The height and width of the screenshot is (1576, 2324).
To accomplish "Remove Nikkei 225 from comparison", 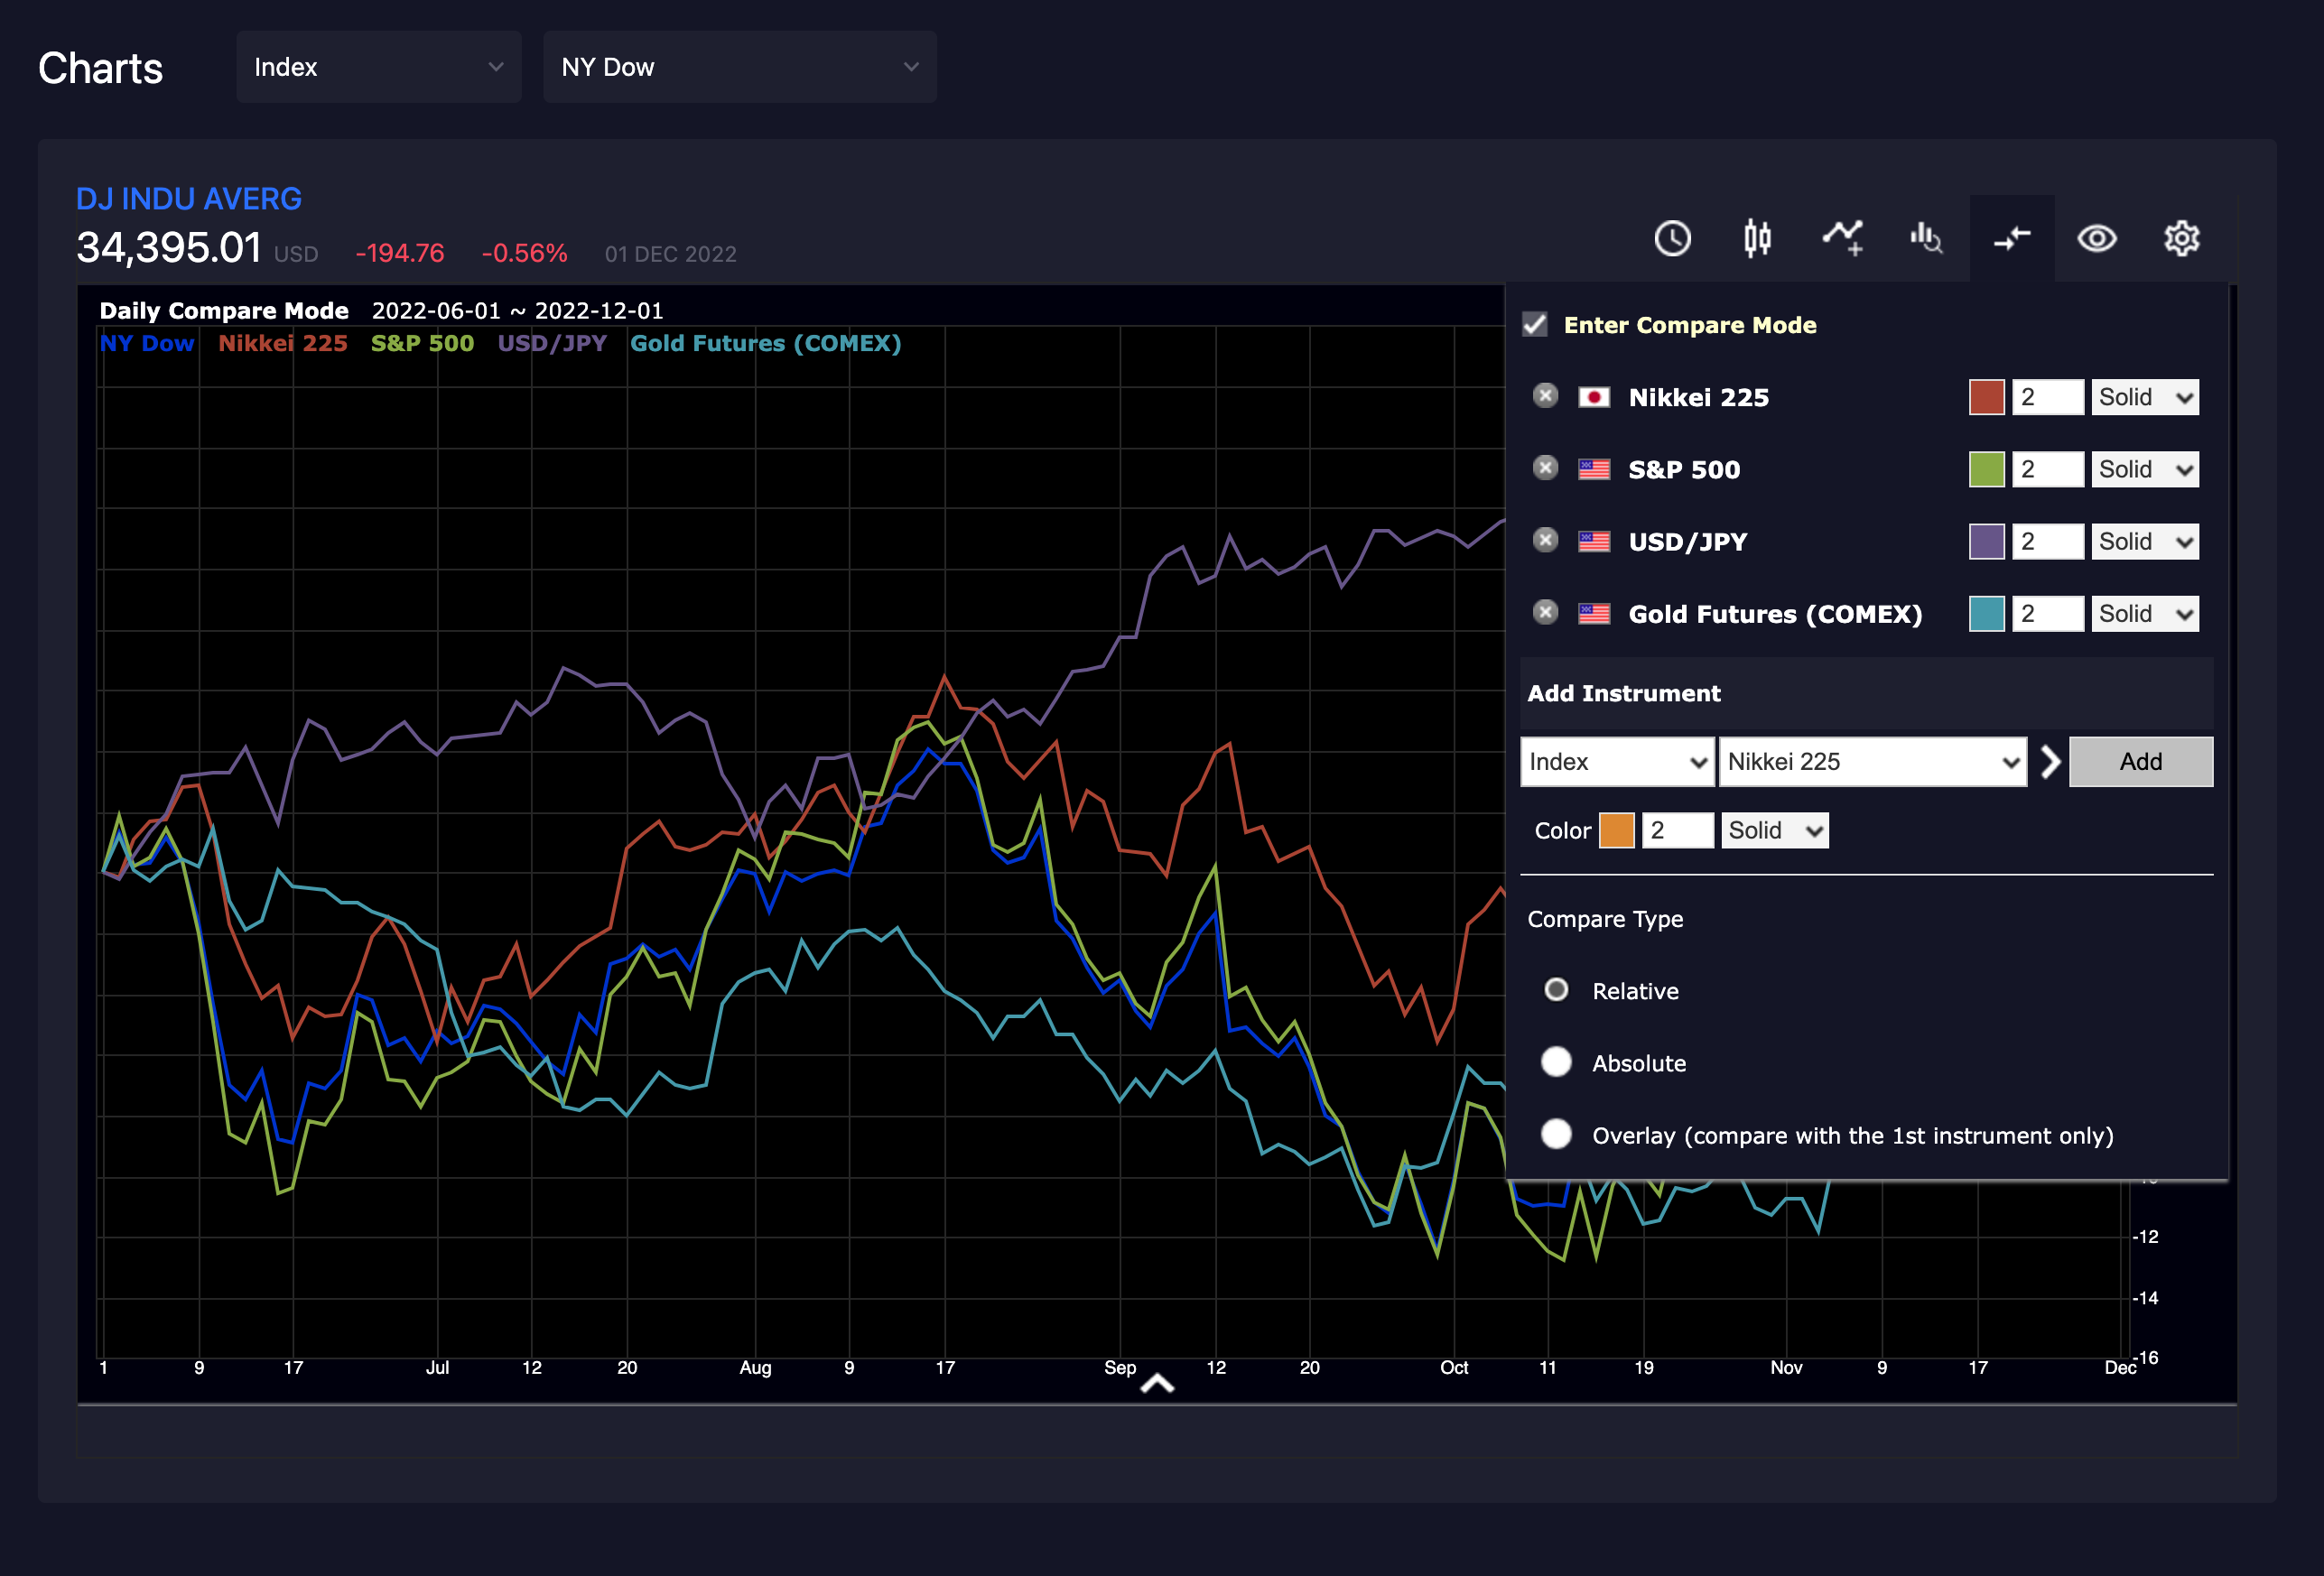I will click(1545, 396).
